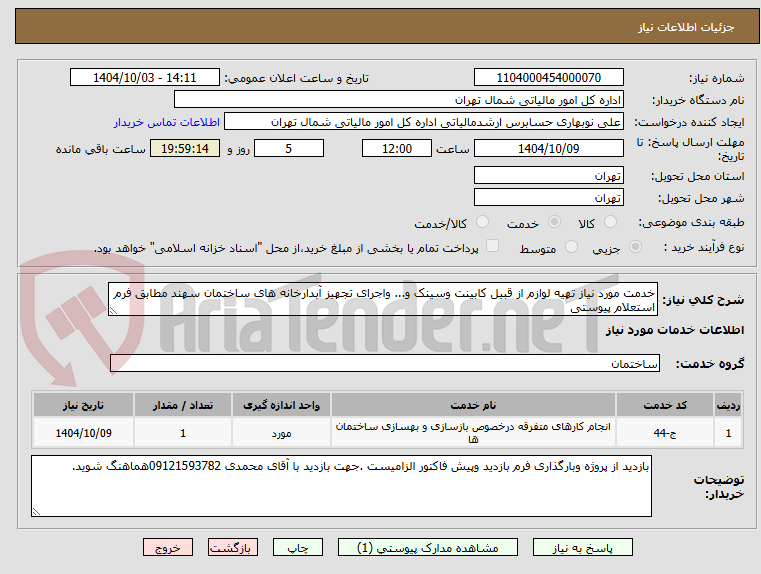Click the 'اطلاعات خدمات مورد نیاز' section heading
Screen dimensions: 761x574
(x=675, y=330)
